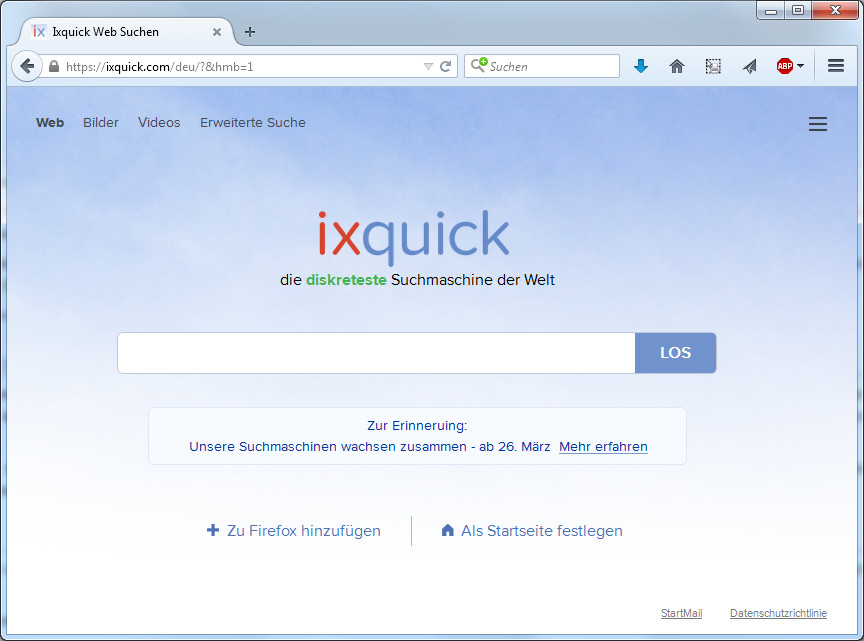Click the padlock site identity icon
The image size is (864, 641).
(x=53, y=67)
